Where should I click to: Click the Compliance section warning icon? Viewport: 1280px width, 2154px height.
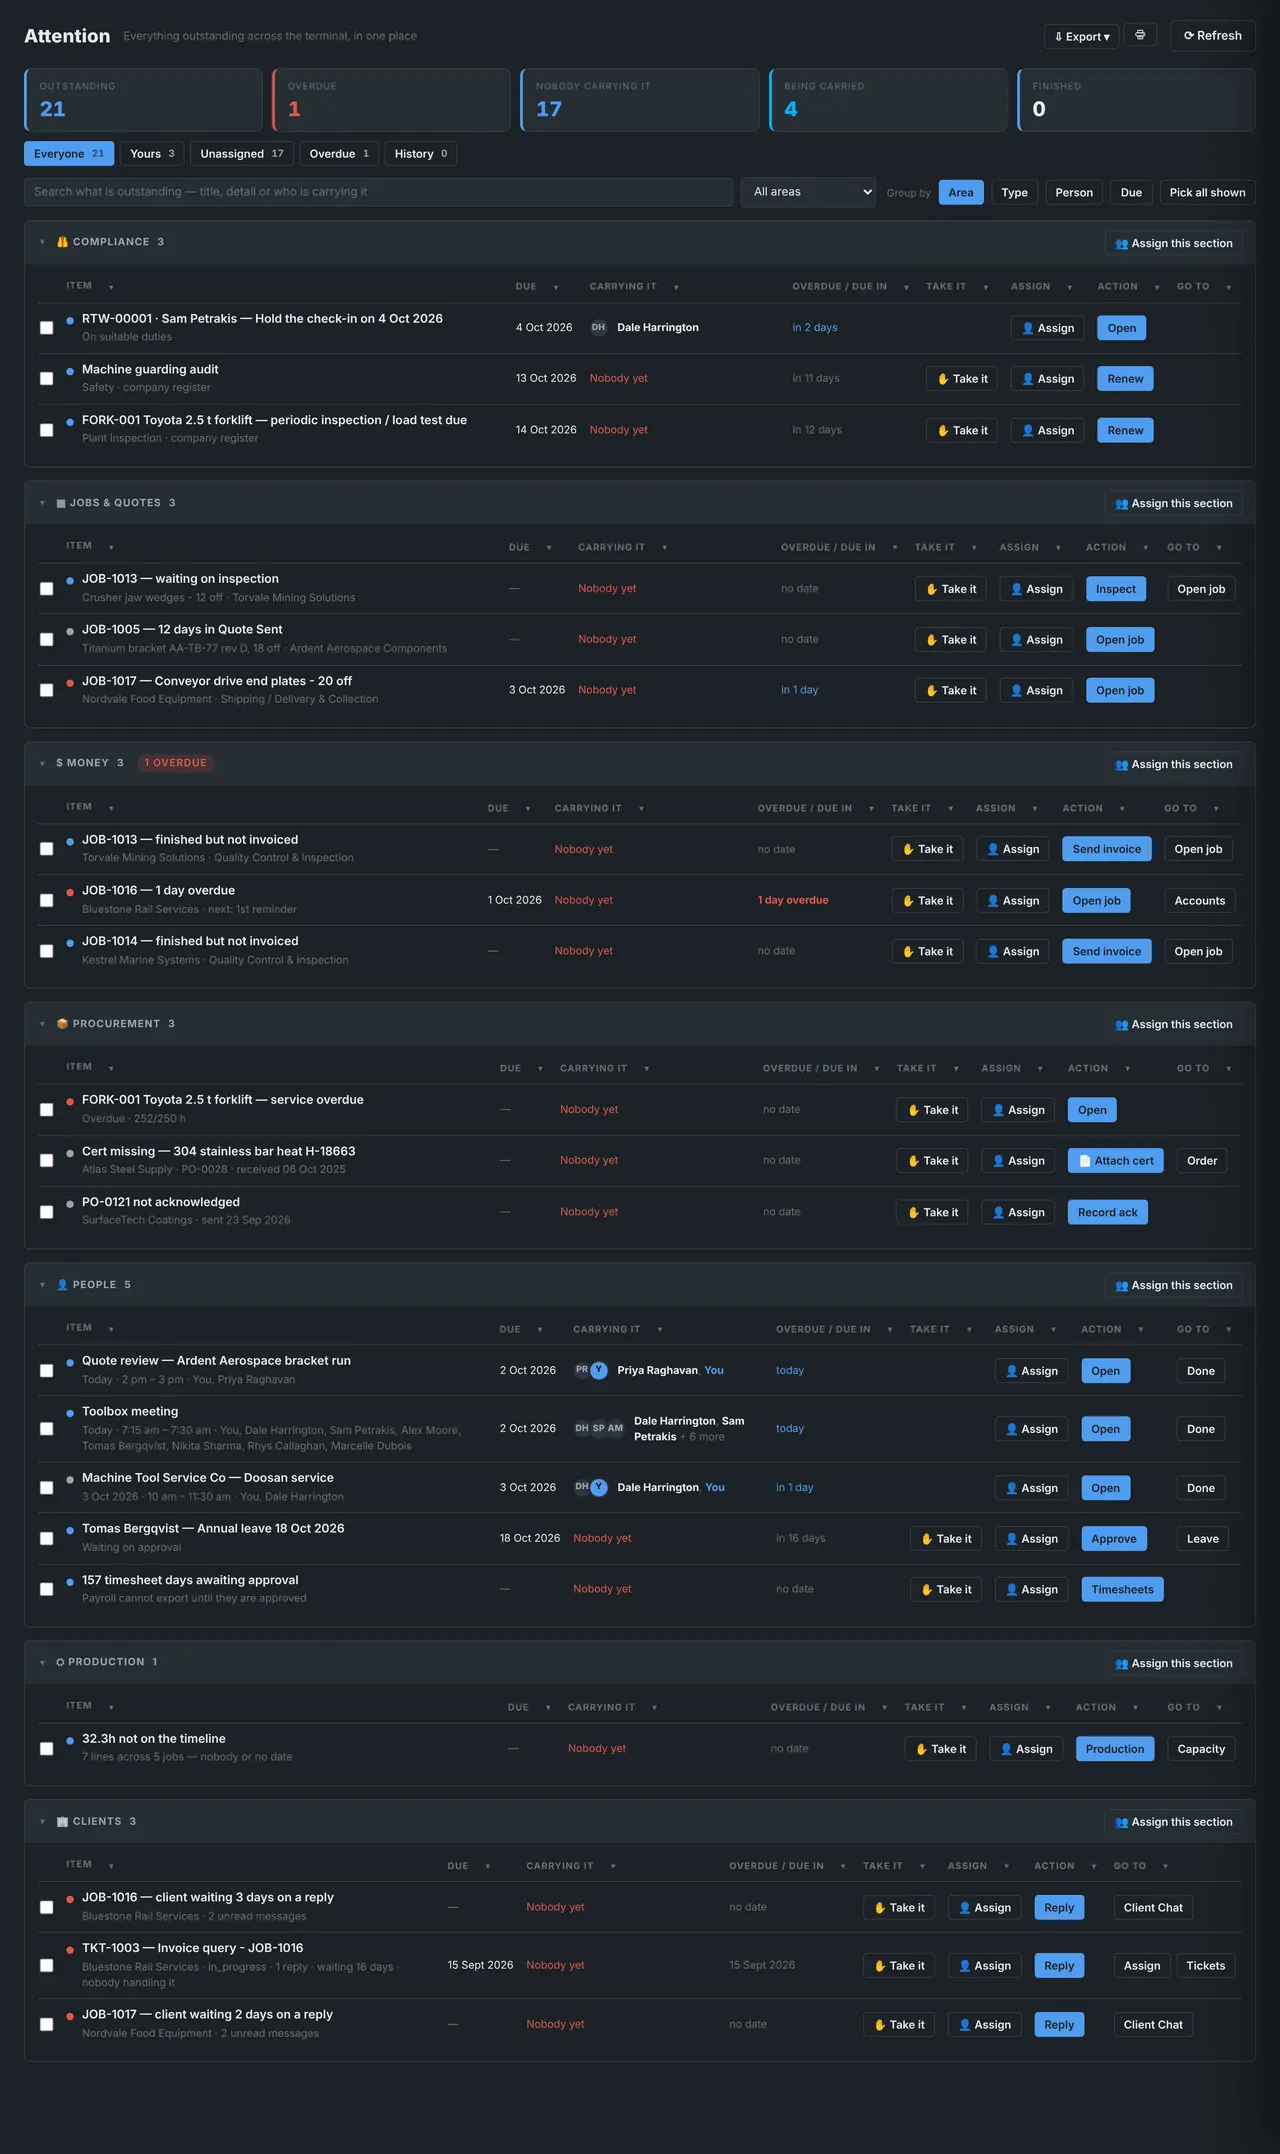(62, 242)
